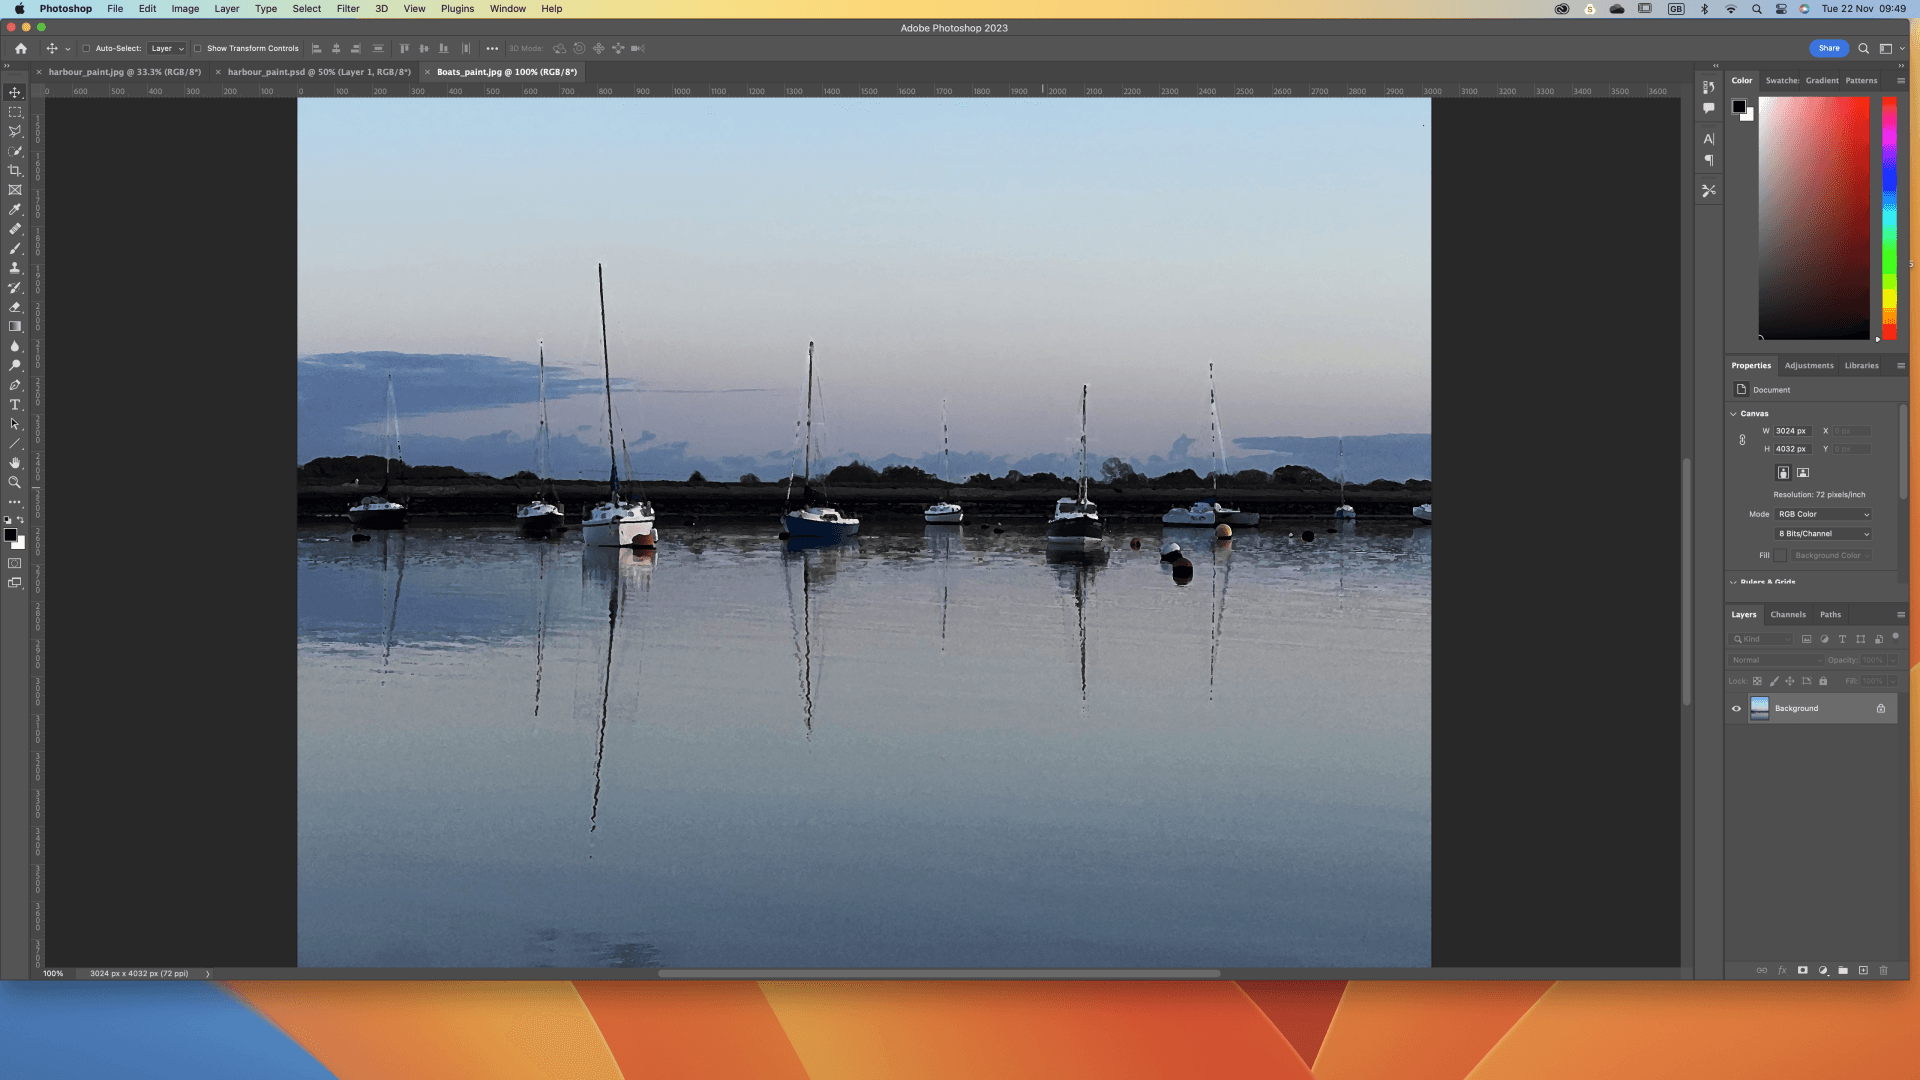
Task: Select the Crop tool
Action: click(15, 171)
